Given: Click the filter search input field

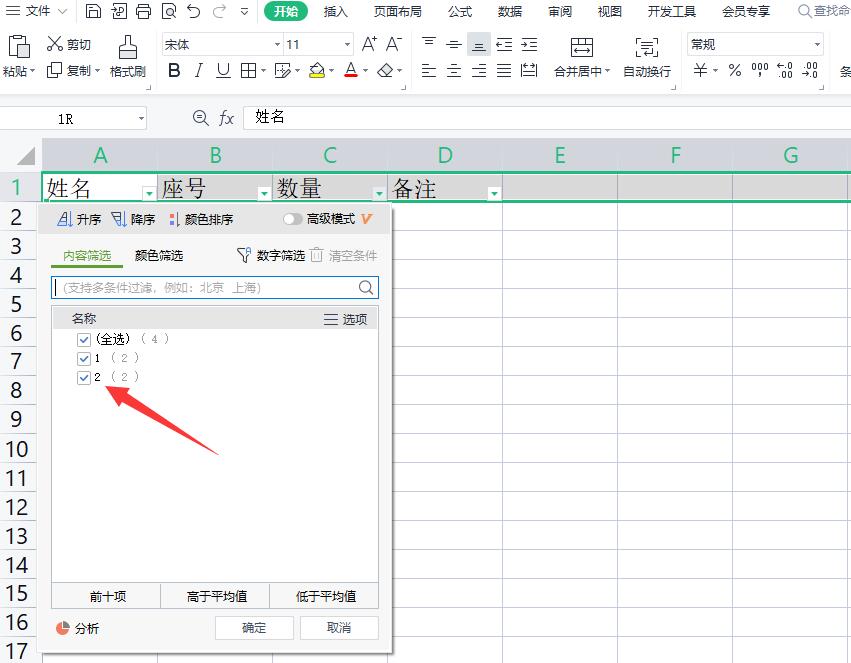Looking at the screenshot, I should pyautogui.click(x=205, y=288).
